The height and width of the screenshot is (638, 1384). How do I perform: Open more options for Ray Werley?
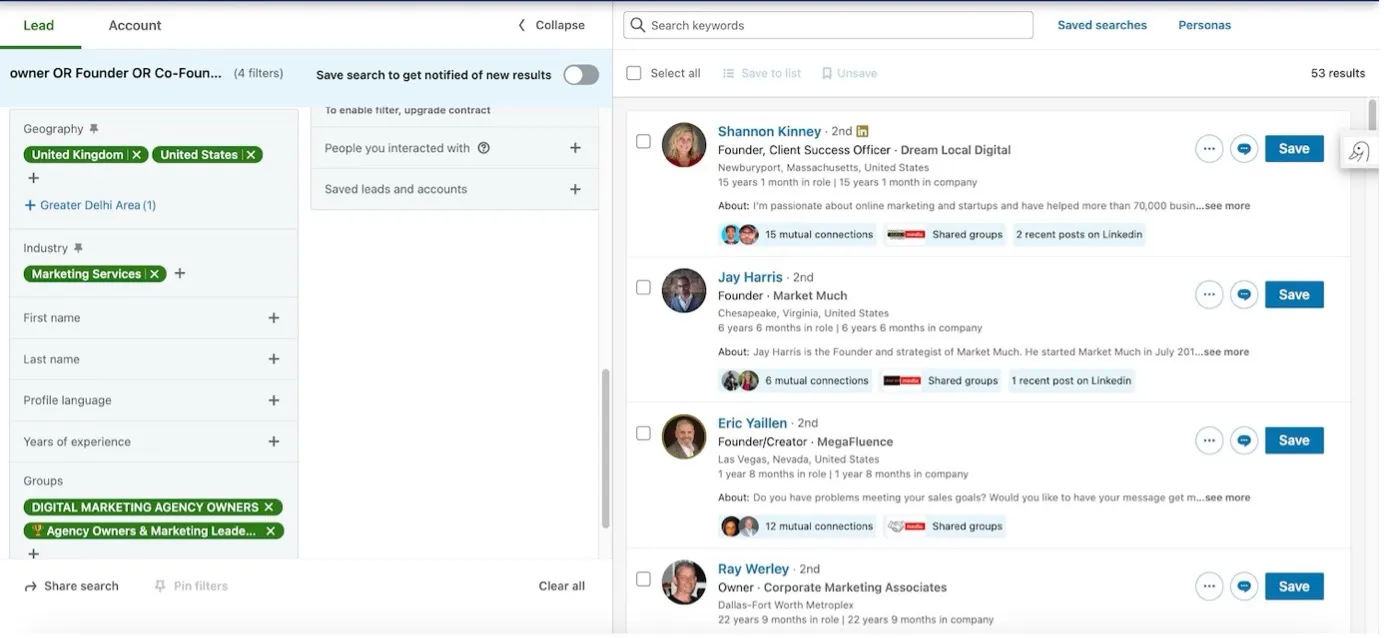pos(1209,587)
